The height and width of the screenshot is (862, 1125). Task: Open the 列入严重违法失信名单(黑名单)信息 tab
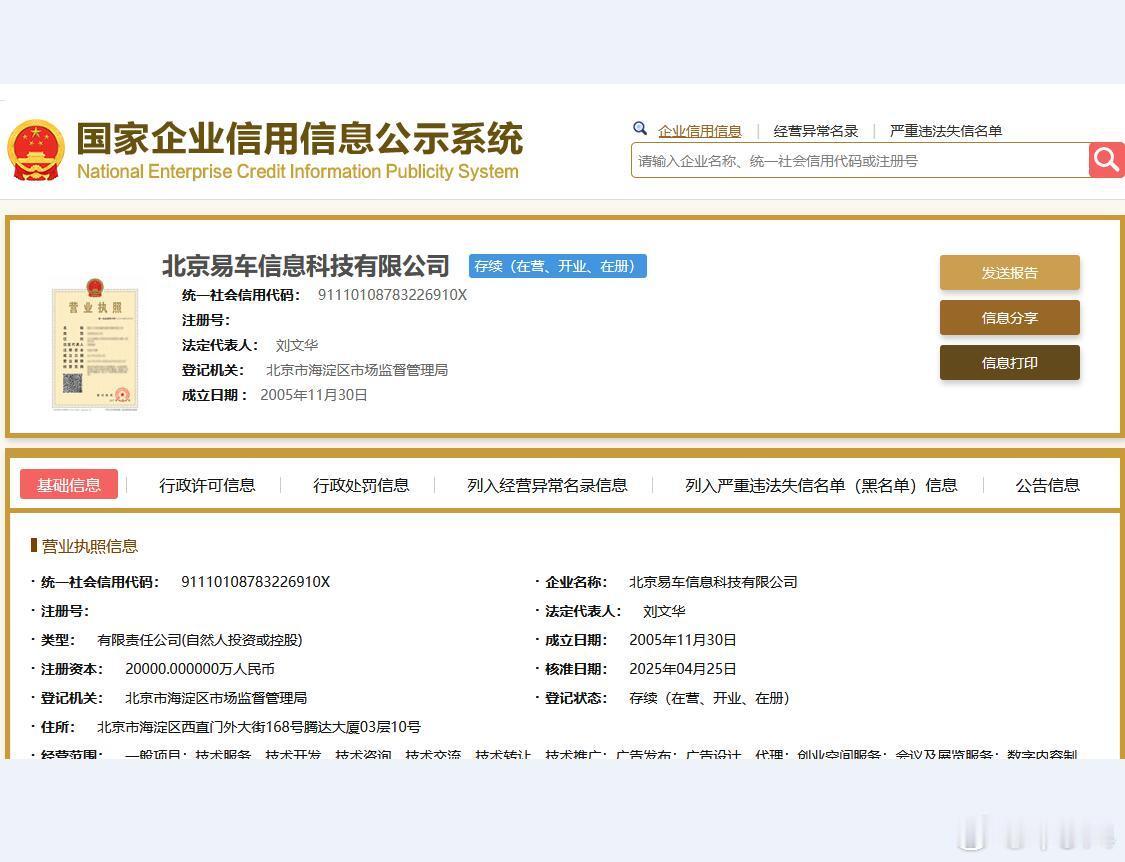click(x=822, y=486)
